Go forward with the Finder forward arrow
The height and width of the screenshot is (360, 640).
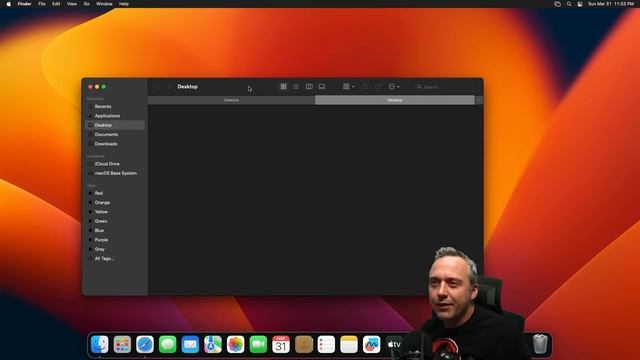[169, 87]
